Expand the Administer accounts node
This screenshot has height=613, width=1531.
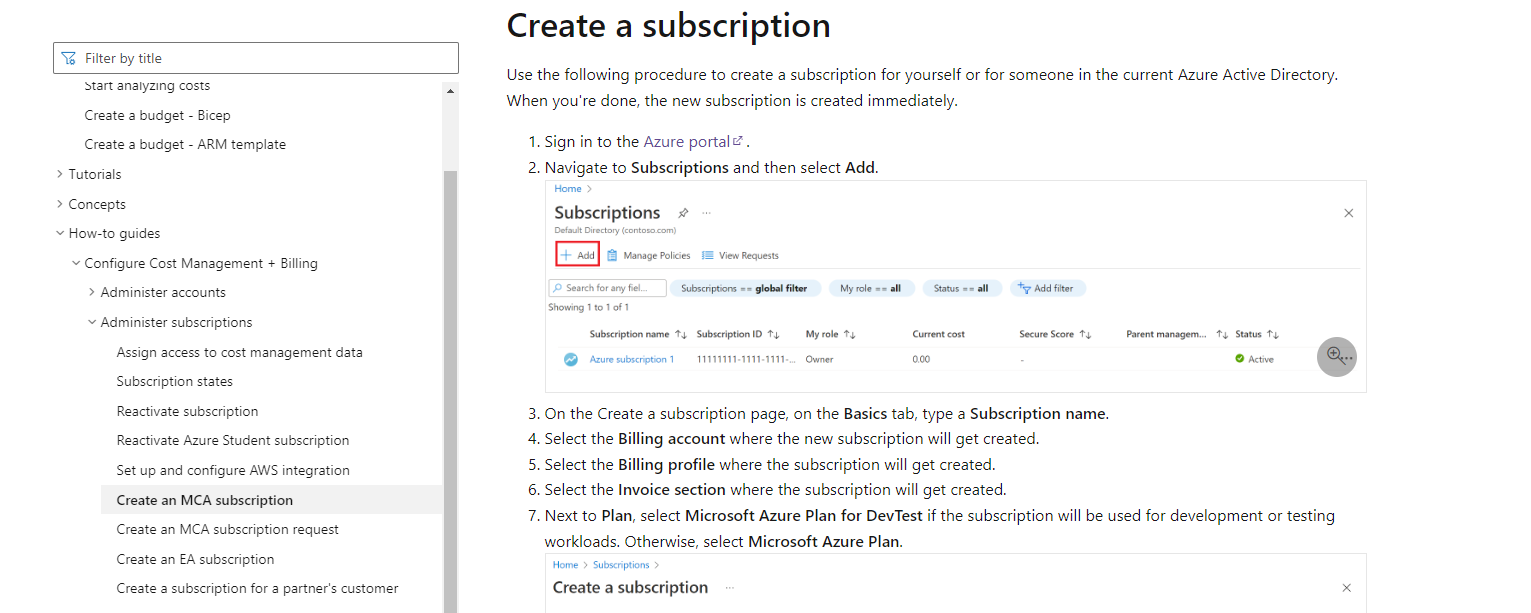(92, 292)
